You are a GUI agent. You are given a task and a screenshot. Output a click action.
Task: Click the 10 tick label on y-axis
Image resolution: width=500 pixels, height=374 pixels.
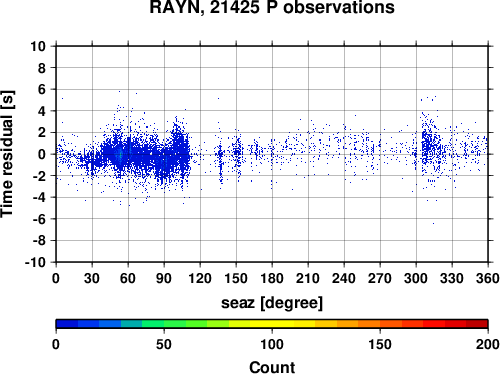[38, 46]
